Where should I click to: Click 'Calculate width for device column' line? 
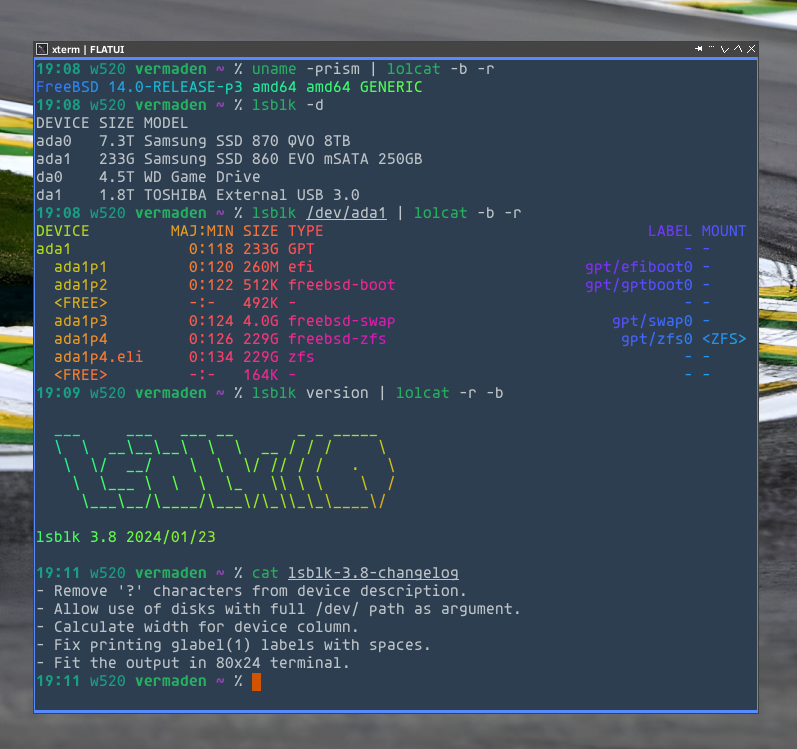coord(197,627)
